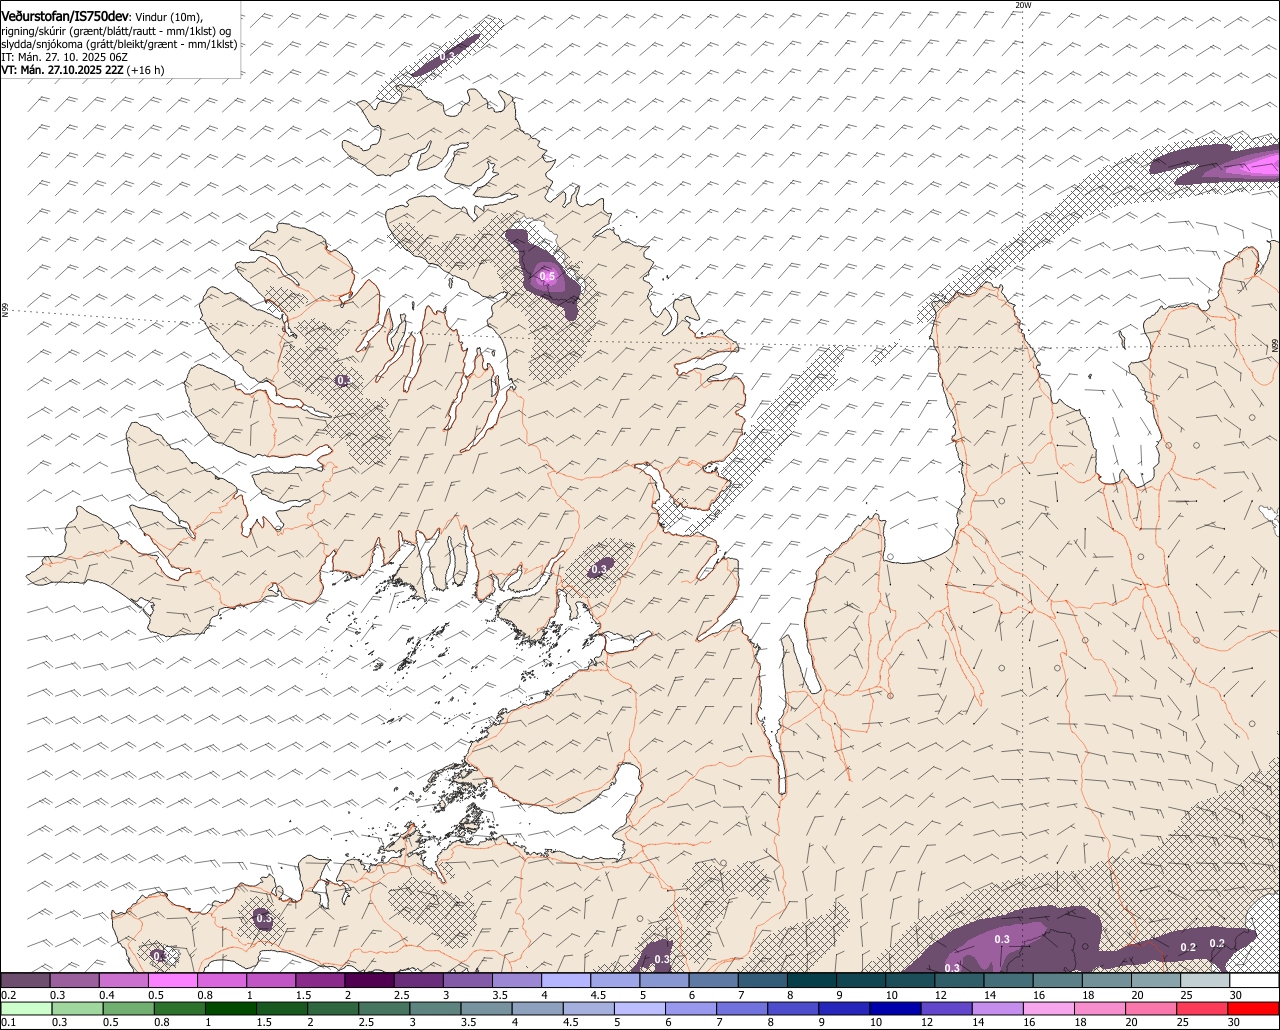
Task: Pick red-pink lower swatch between 25 and 30
Action: [x=1203, y=1008]
